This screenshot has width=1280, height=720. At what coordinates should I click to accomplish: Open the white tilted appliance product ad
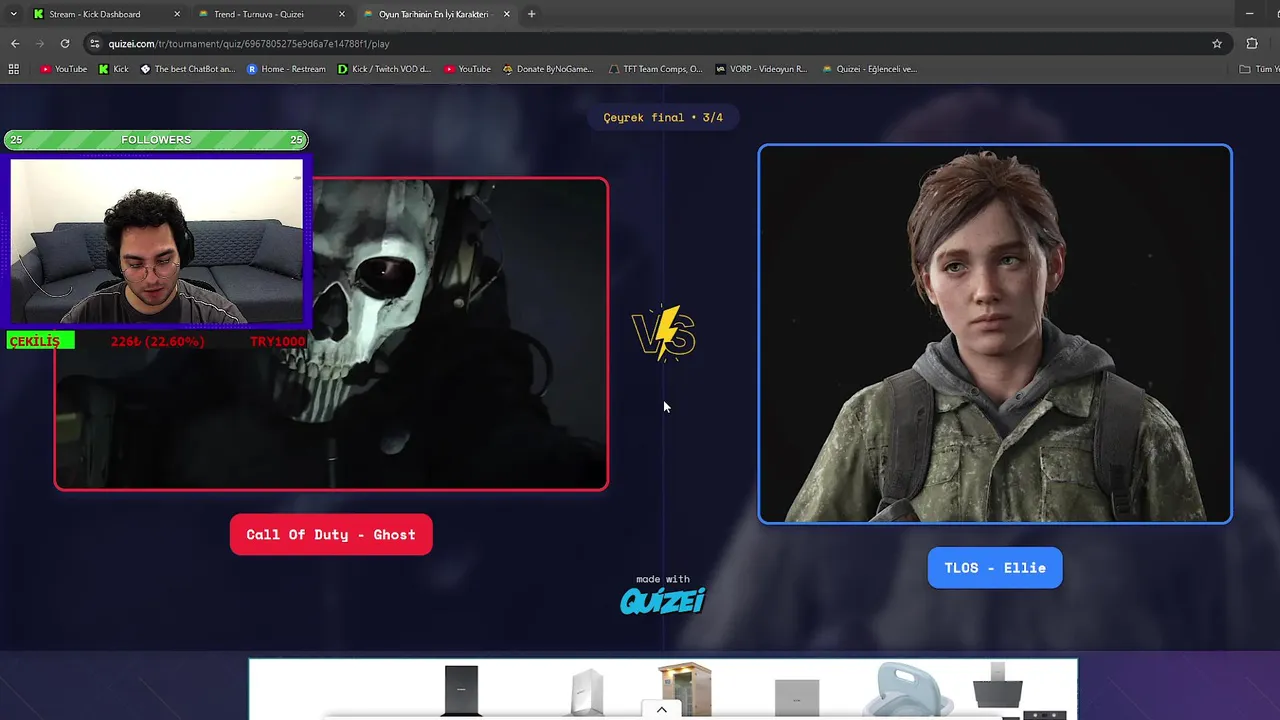pos(587,691)
